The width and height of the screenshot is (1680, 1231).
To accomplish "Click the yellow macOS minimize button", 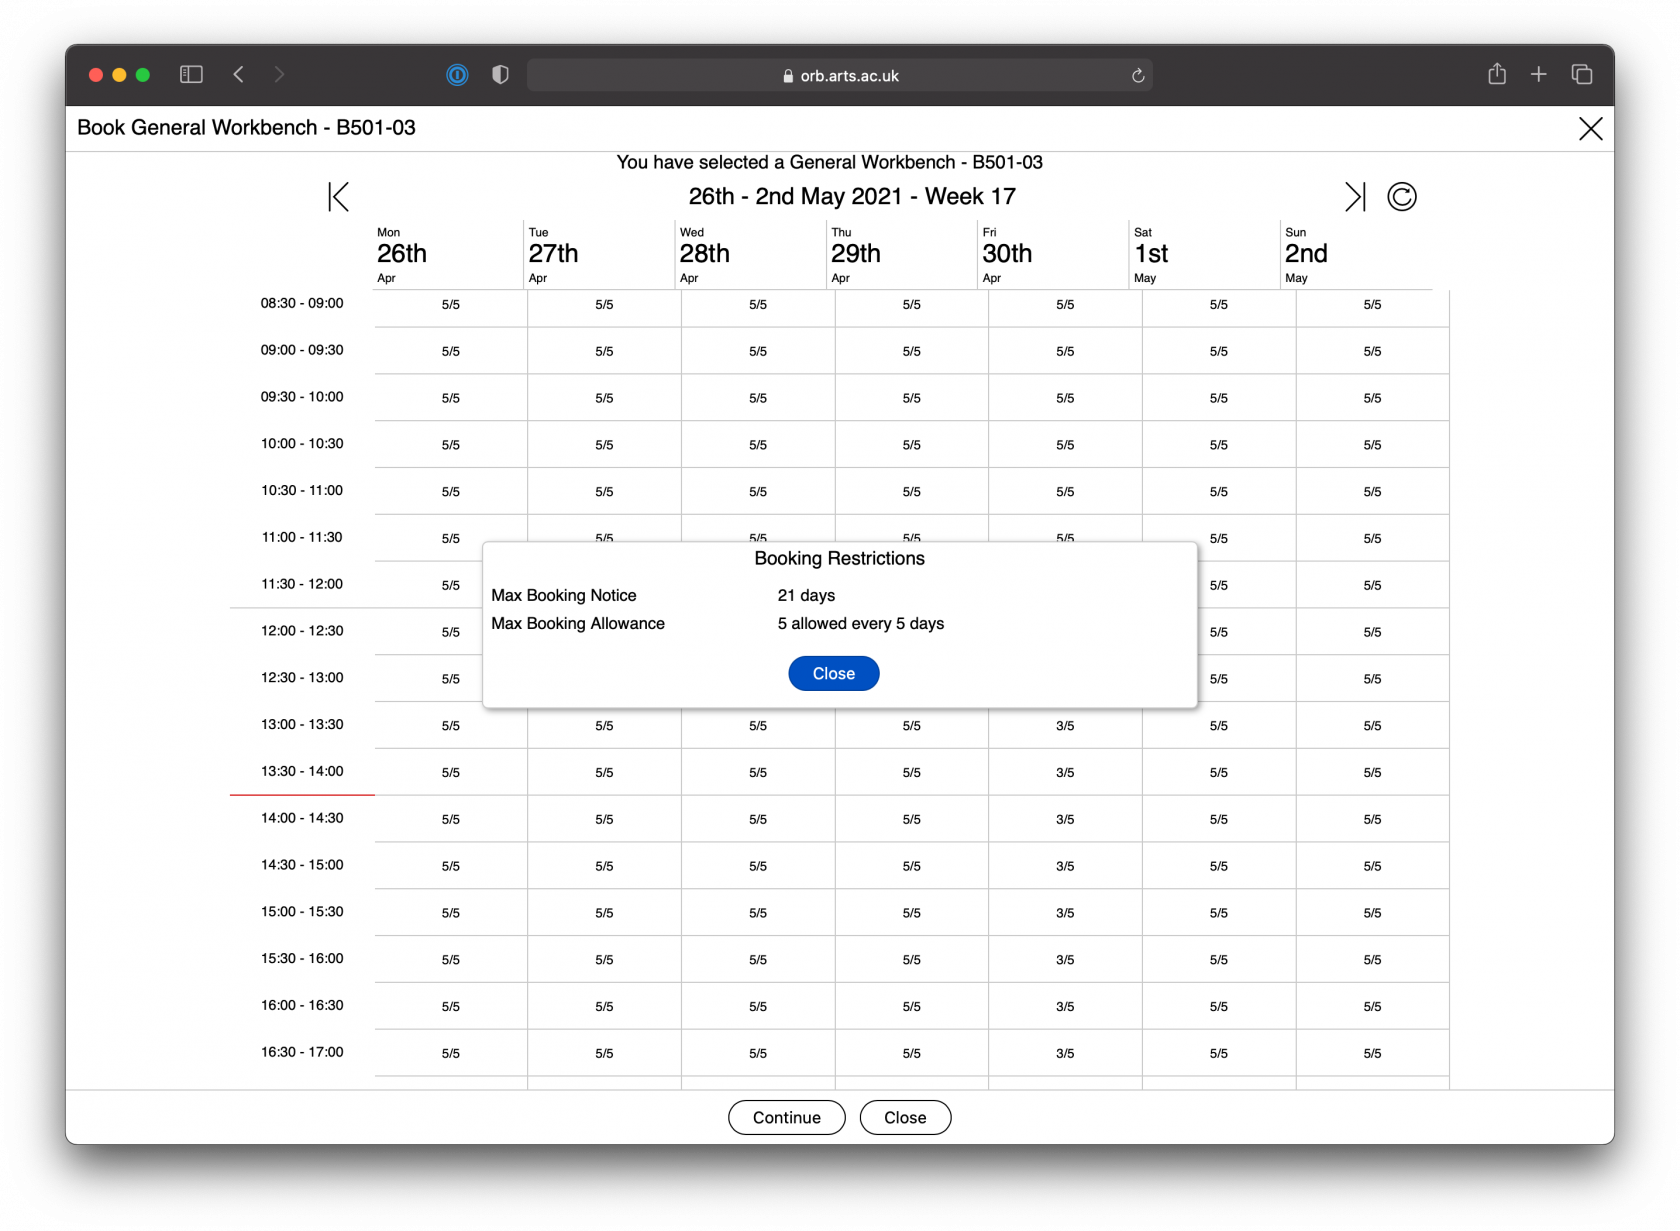I will click(x=119, y=75).
